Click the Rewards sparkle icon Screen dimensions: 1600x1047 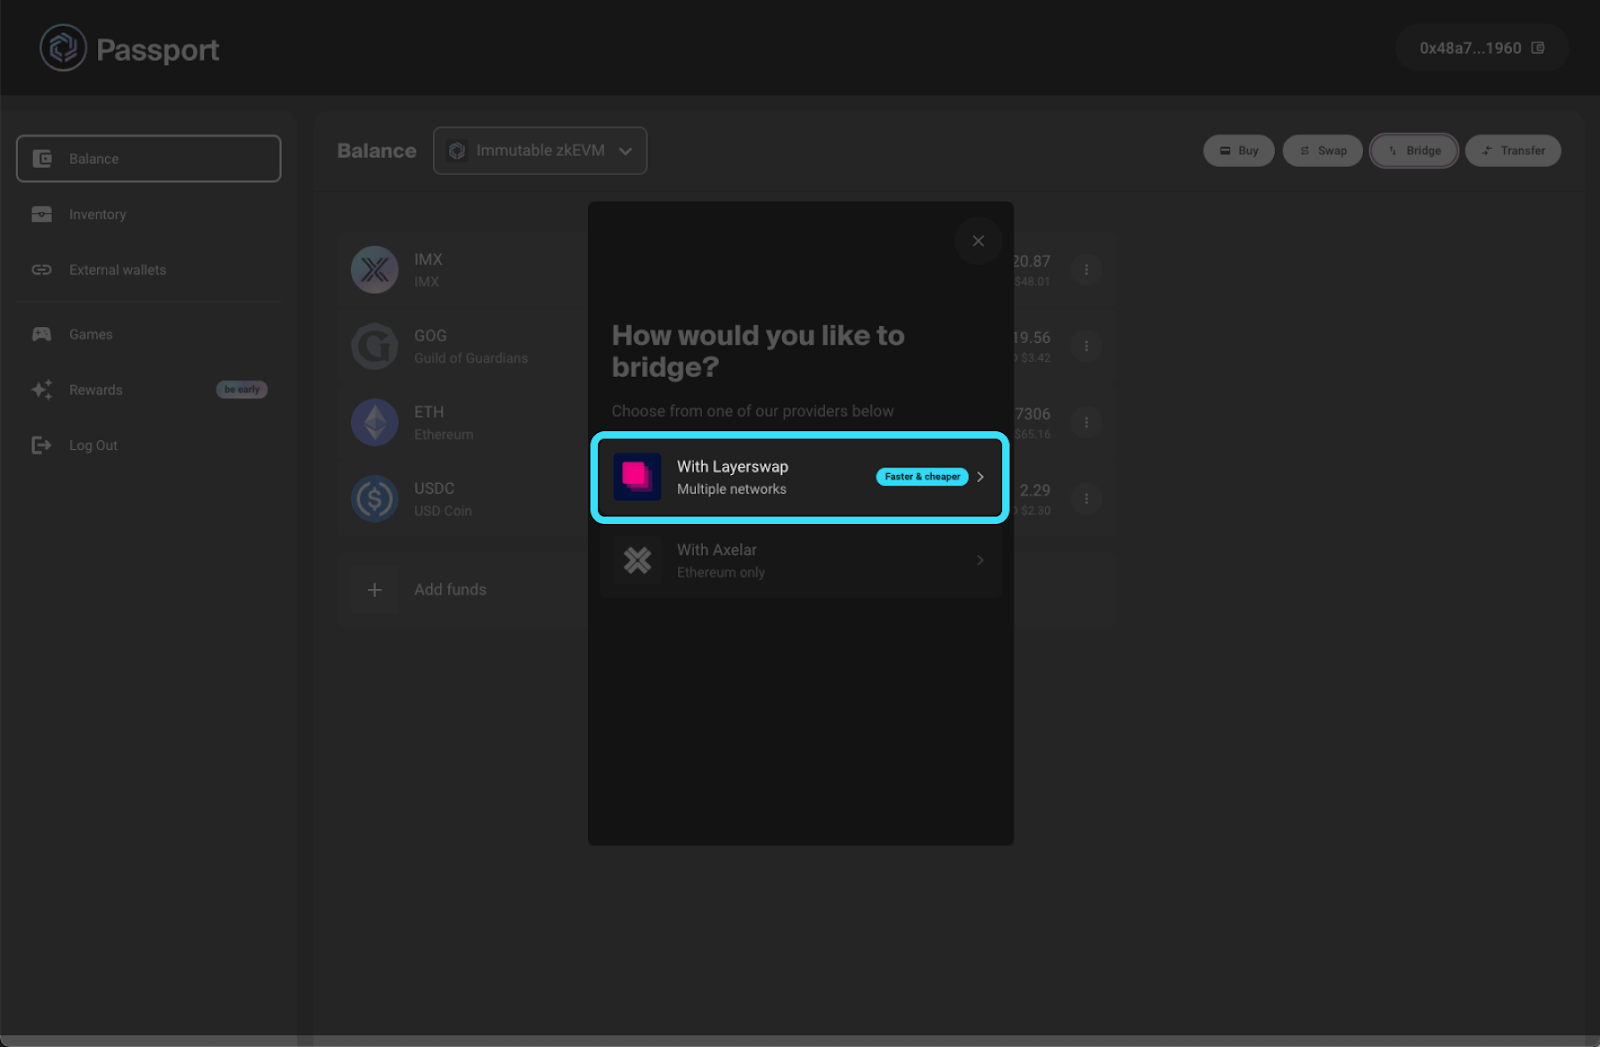(42, 390)
